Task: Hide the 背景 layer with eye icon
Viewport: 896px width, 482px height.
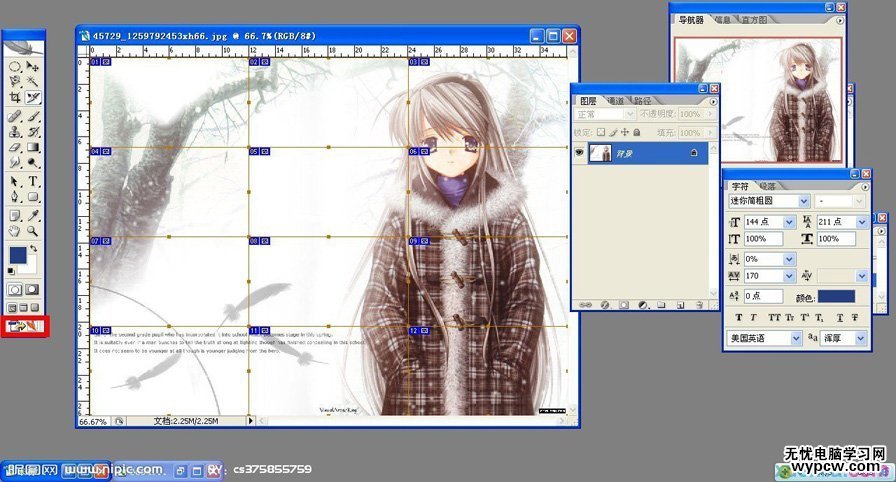Action: coord(580,153)
